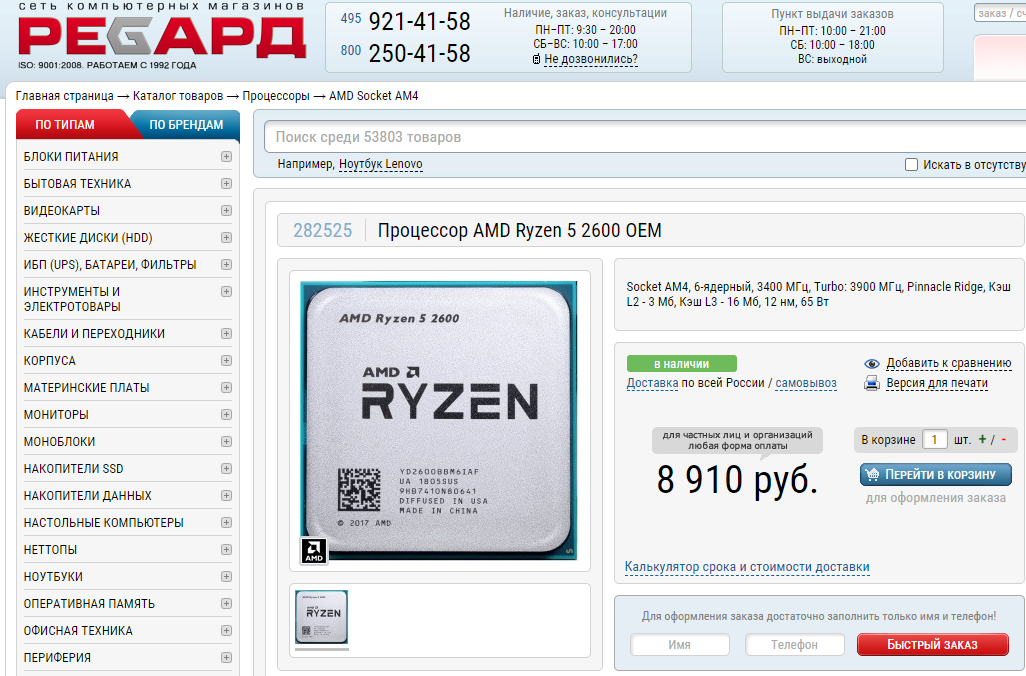Click the ПЕРЕЙТИ В КОРЗИНУ button
This screenshot has height=676, width=1026.
pyautogui.click(x=936, y=474)
